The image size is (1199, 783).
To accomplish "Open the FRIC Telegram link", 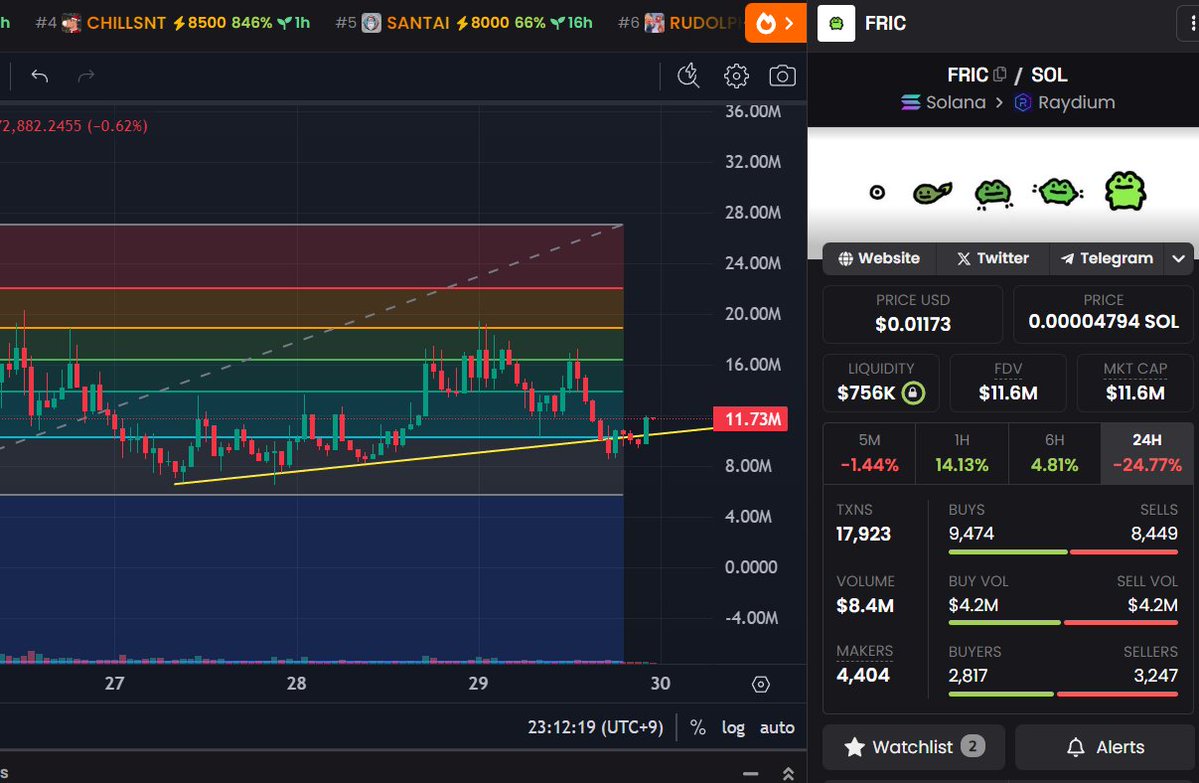I will (1106, 258).
